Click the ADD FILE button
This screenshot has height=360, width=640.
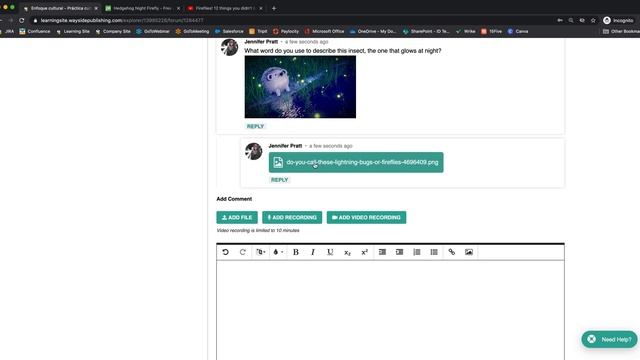(x=237, y=218)
